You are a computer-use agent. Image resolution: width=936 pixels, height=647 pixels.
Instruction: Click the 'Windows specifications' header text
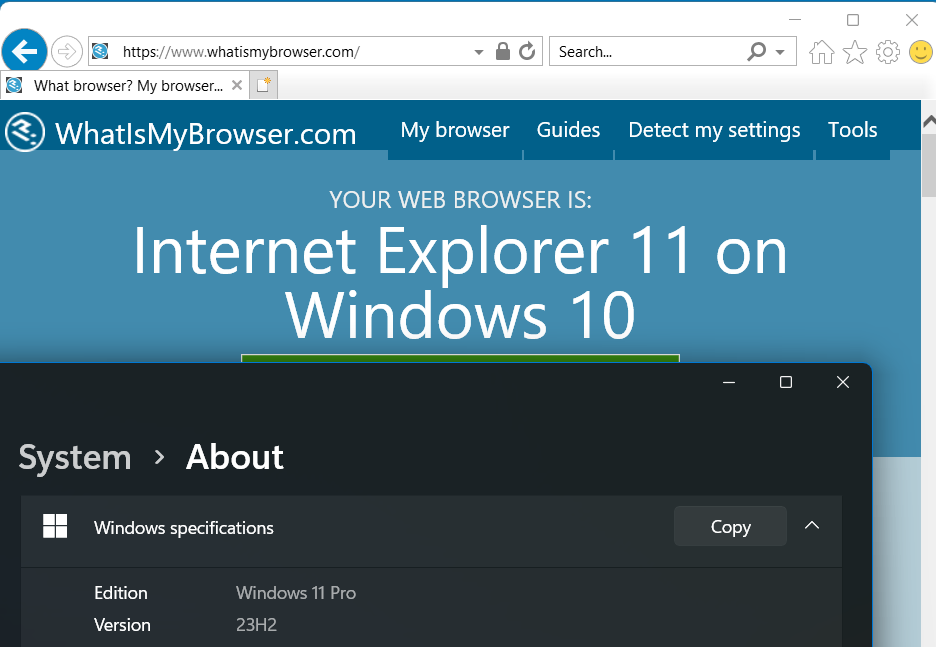pos(184,528)
